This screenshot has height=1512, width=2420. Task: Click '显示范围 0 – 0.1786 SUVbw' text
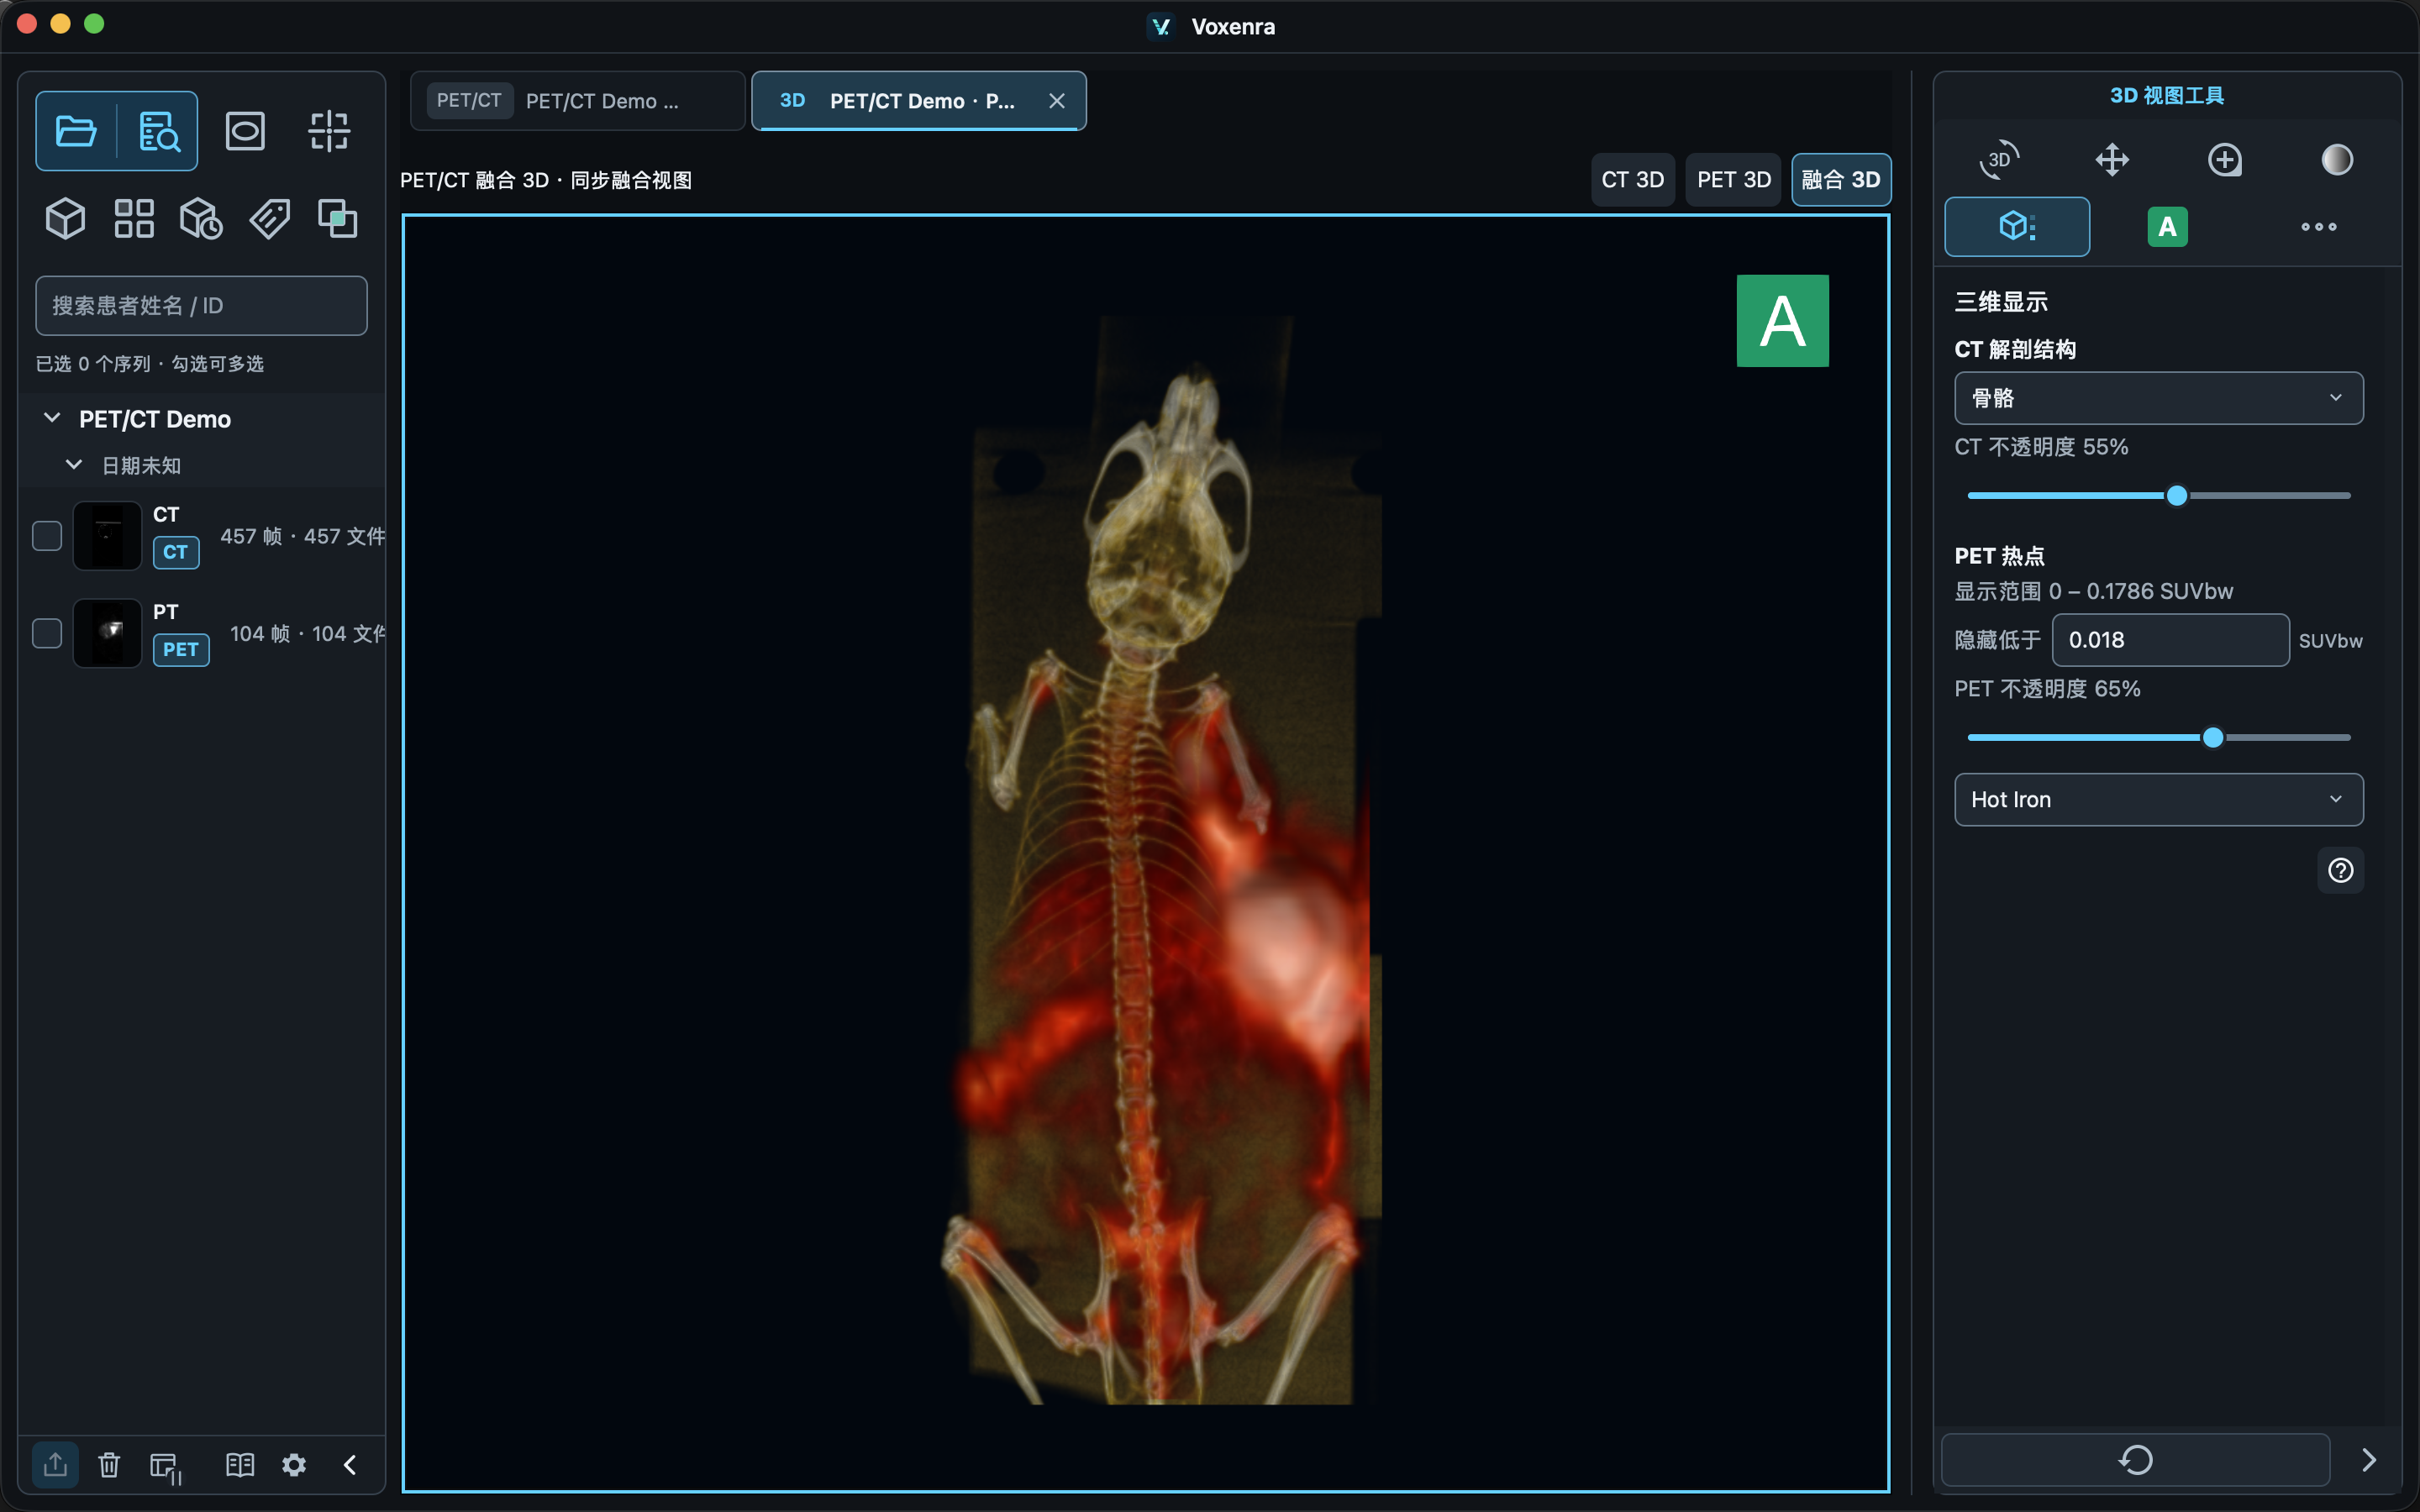[2093, 591]
